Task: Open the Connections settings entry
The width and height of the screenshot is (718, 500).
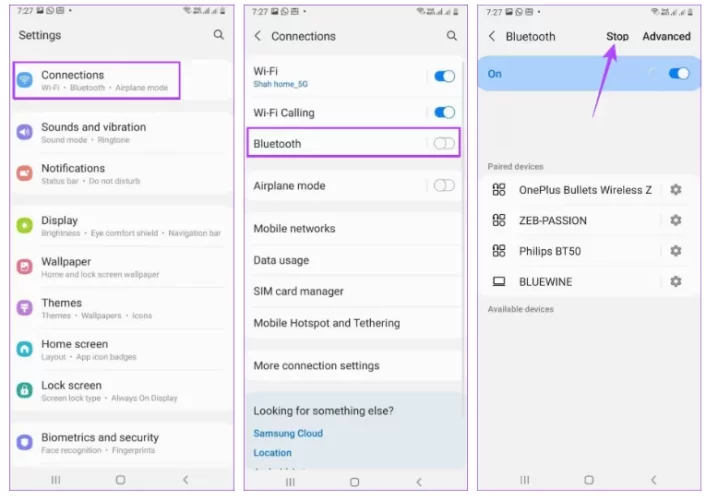Action: click(96, 81)
